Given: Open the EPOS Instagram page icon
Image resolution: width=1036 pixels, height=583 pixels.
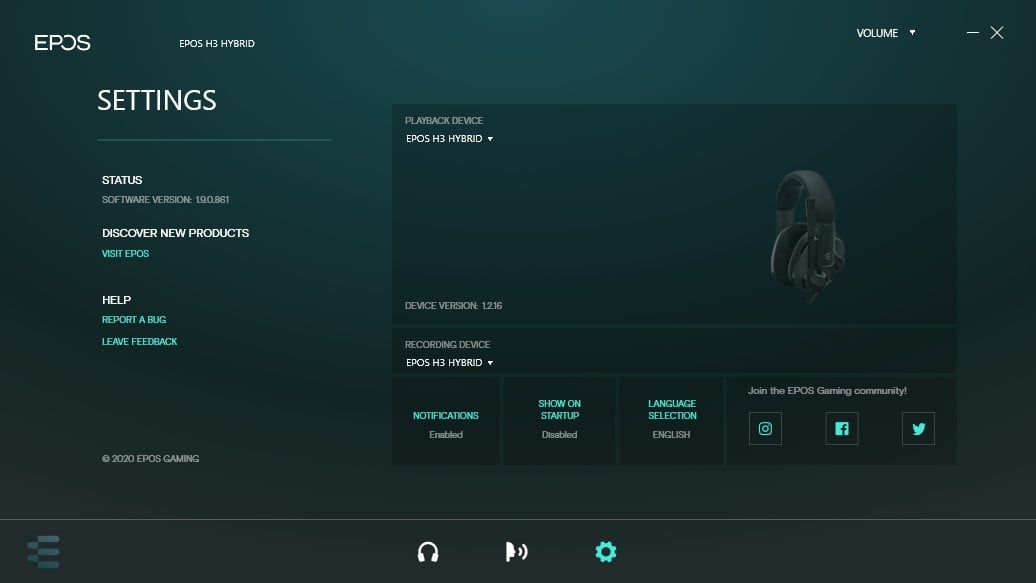Looking at the screenshot, I should point(765,429).
